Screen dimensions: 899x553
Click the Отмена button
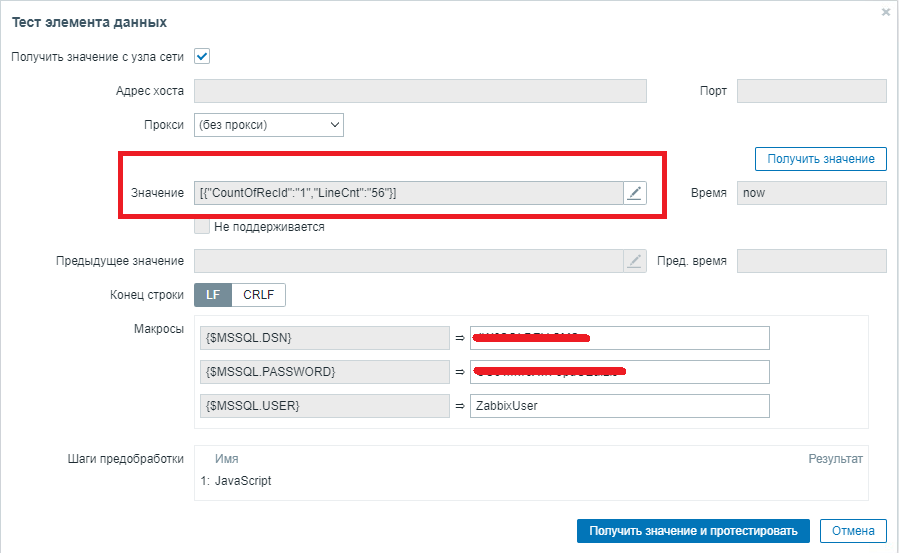(x=853, y=531)
